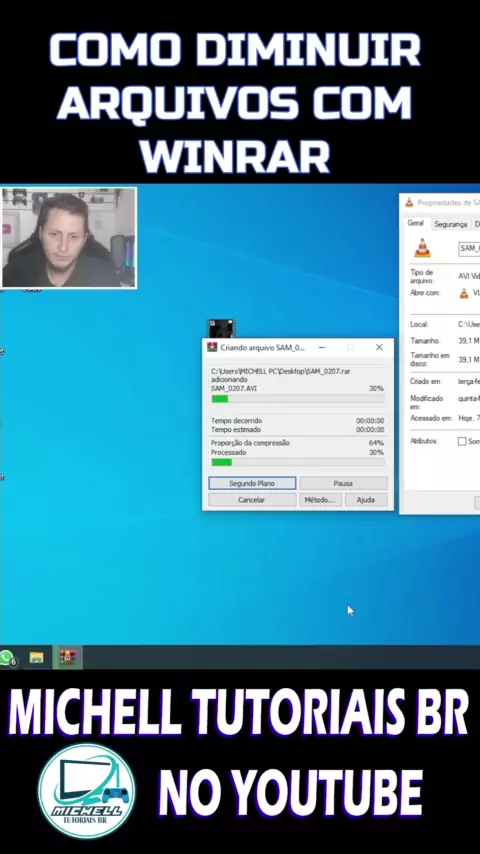The width and height of the screenshot is (480, 854).
Task: Open File Explorer from the taskbar
Action: pyautogui.click(x=37, y=657)
